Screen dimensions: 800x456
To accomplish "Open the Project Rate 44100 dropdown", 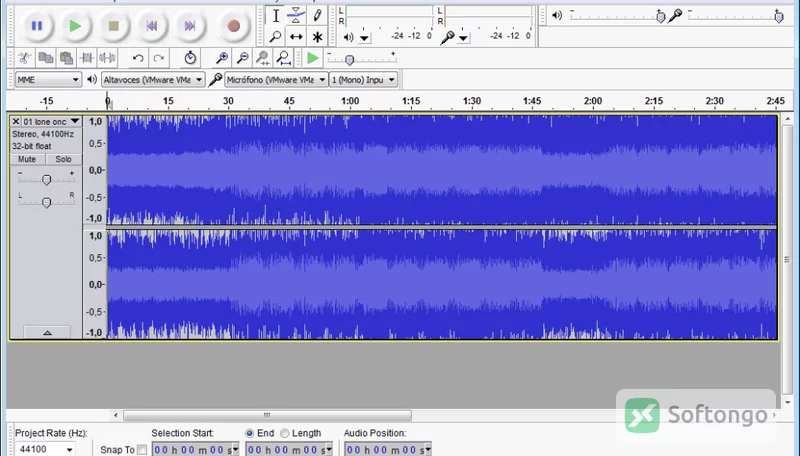I will (45, 449).
